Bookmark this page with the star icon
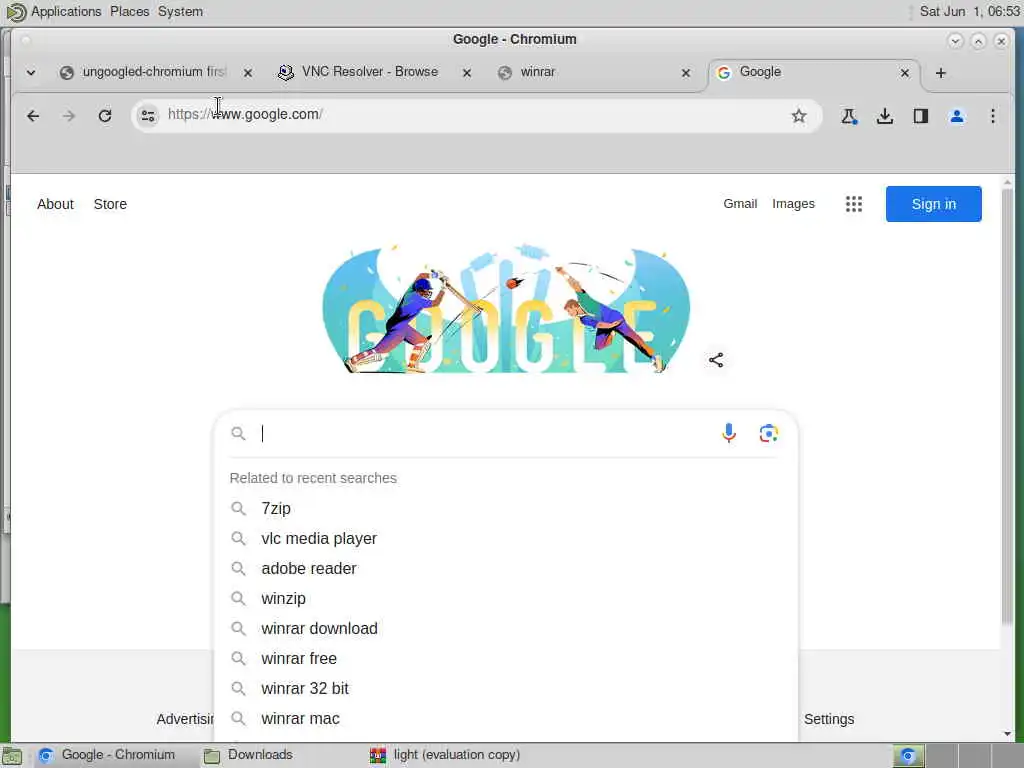This screenshot has width=1024, height=768. (799, 116)
